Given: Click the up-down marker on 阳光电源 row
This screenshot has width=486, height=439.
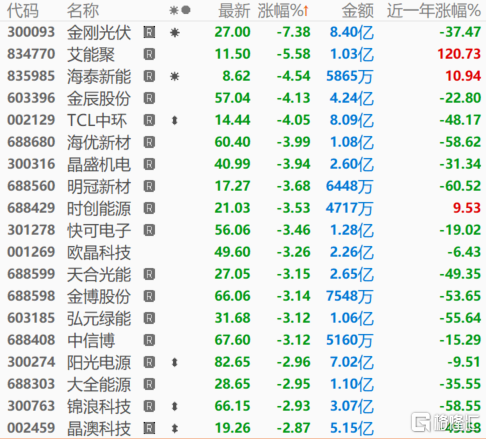Looking at the screenshot, I should tap(174, 362).
